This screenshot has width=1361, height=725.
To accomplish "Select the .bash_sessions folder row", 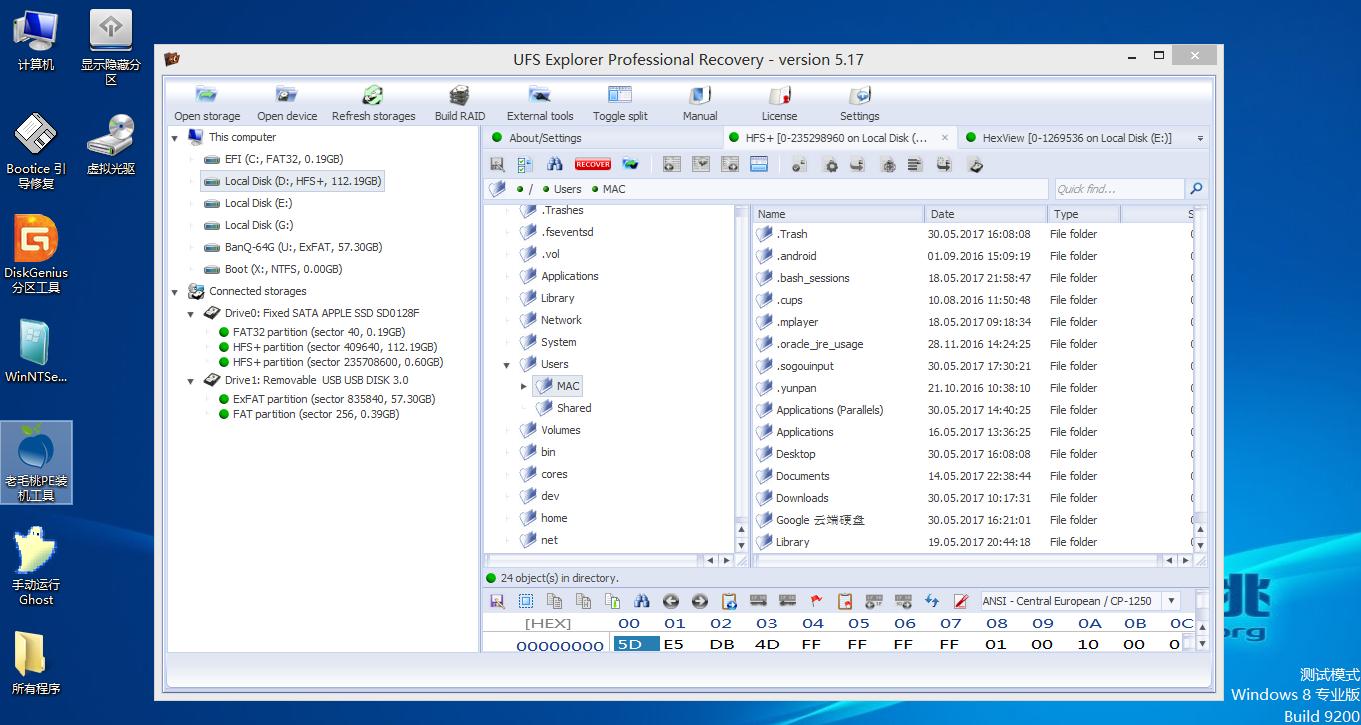I will 812,278.
